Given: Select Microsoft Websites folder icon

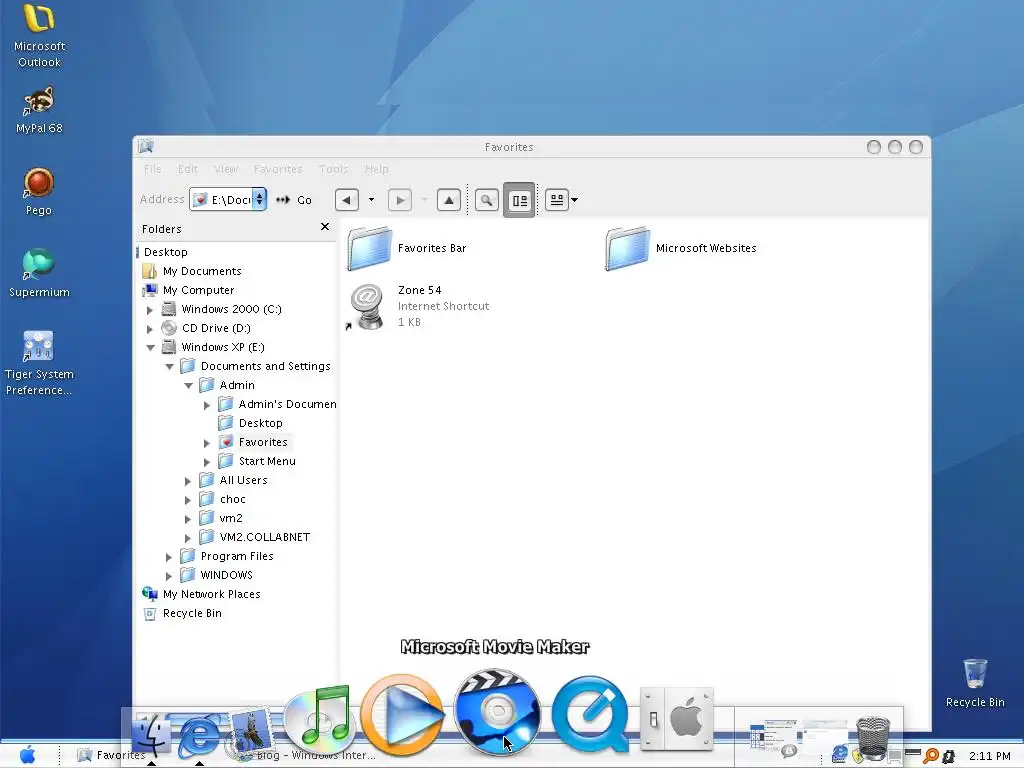Looking at the screenshot, I should point(628,248).
